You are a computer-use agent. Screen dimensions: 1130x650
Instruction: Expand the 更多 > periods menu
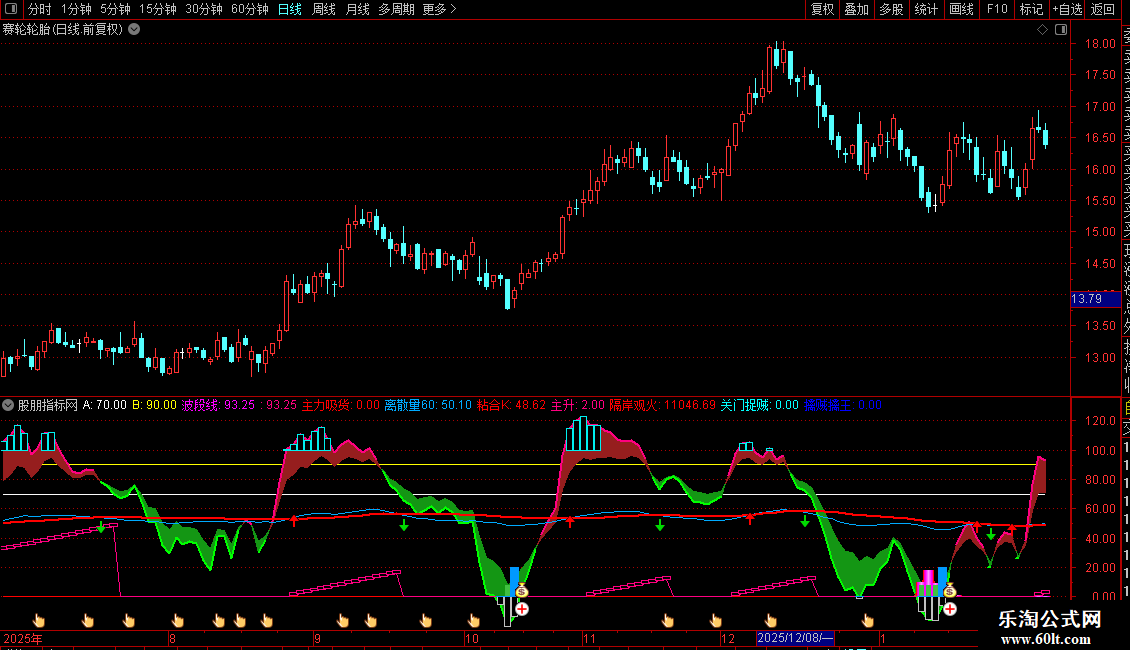[x=440, y=9]
